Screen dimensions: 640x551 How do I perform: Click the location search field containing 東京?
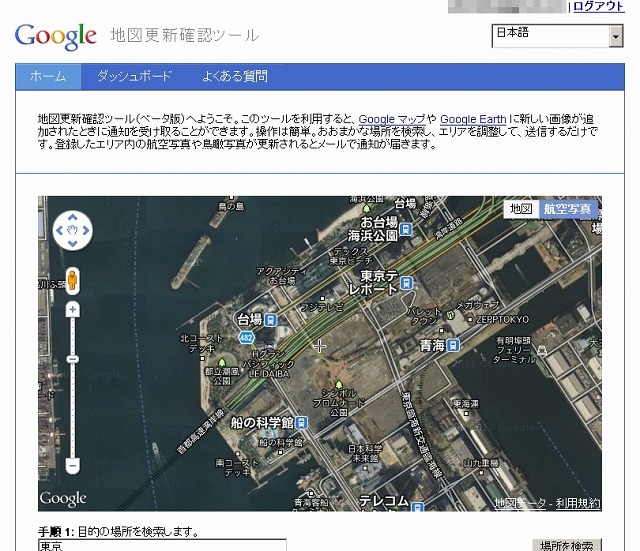point(162,545)
